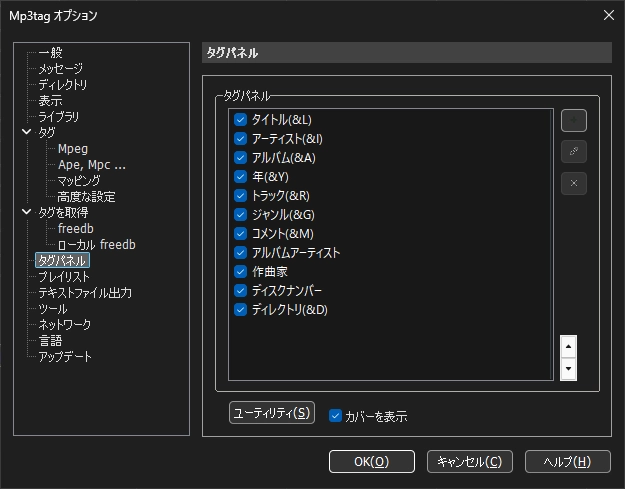Toggle the アルバム(&A) checkbox
625x489 pixels.
(240, 157)
